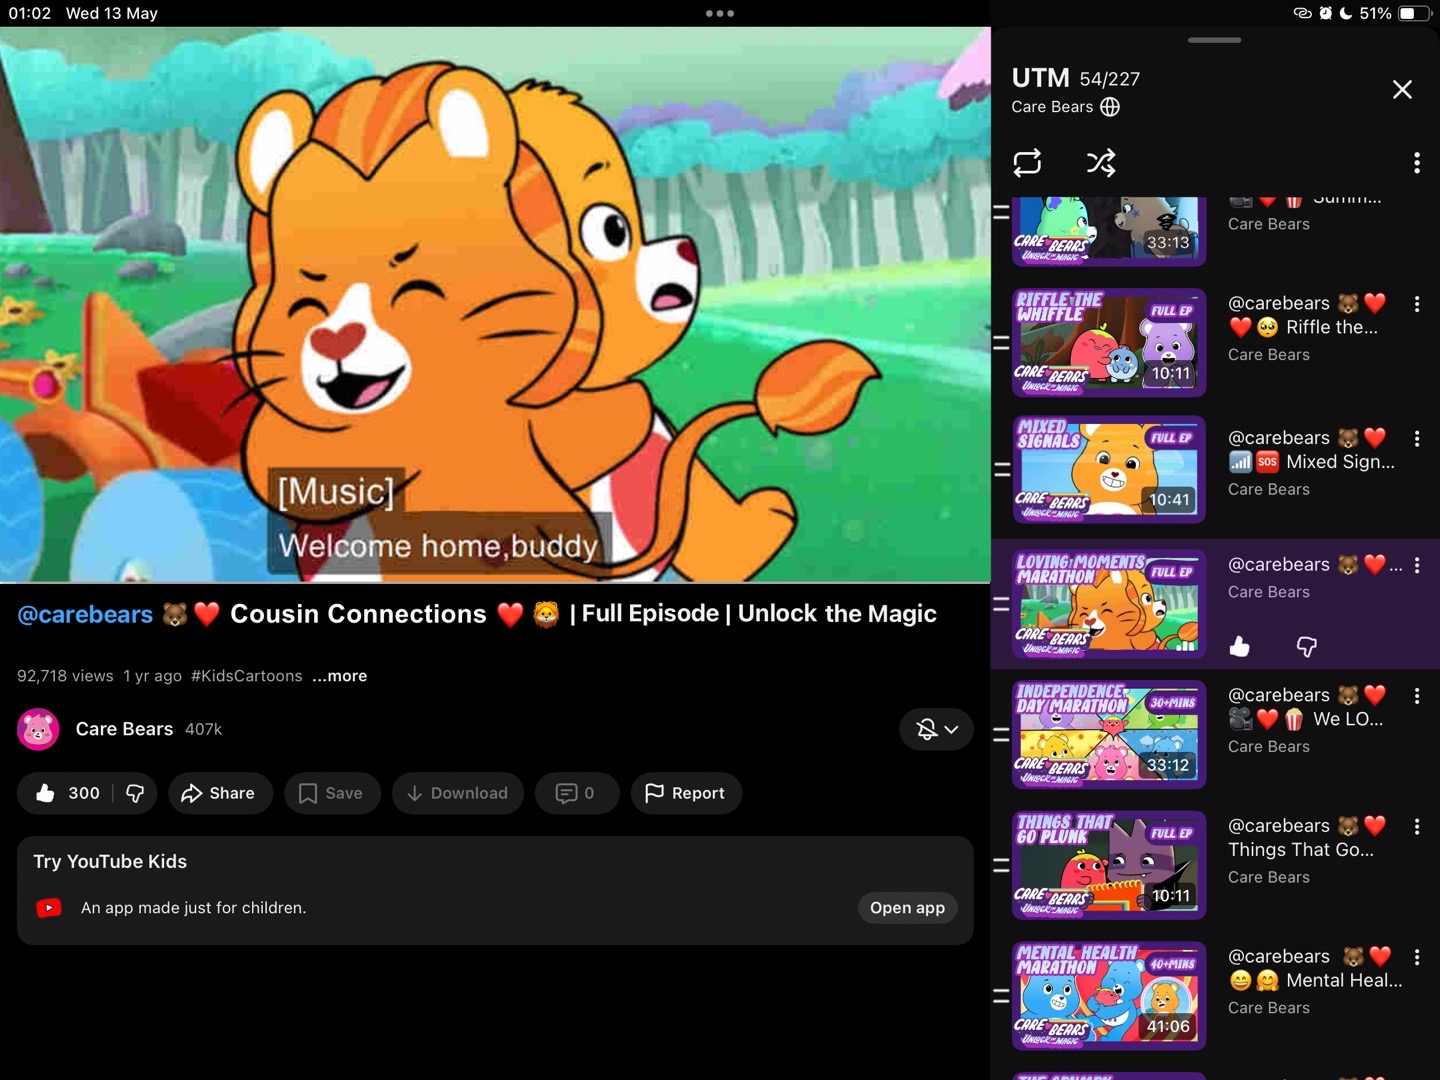Viewport: 1440px width, 1080px height.
Task: Open @carebears mention in video title
Action: 85,614
